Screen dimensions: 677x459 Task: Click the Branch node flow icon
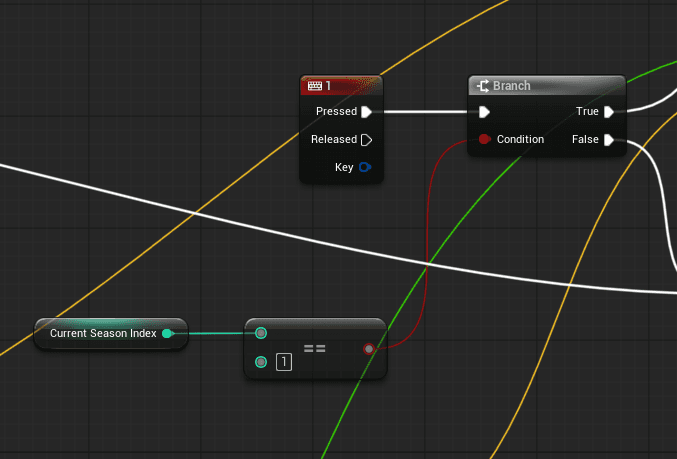point(483,85)
